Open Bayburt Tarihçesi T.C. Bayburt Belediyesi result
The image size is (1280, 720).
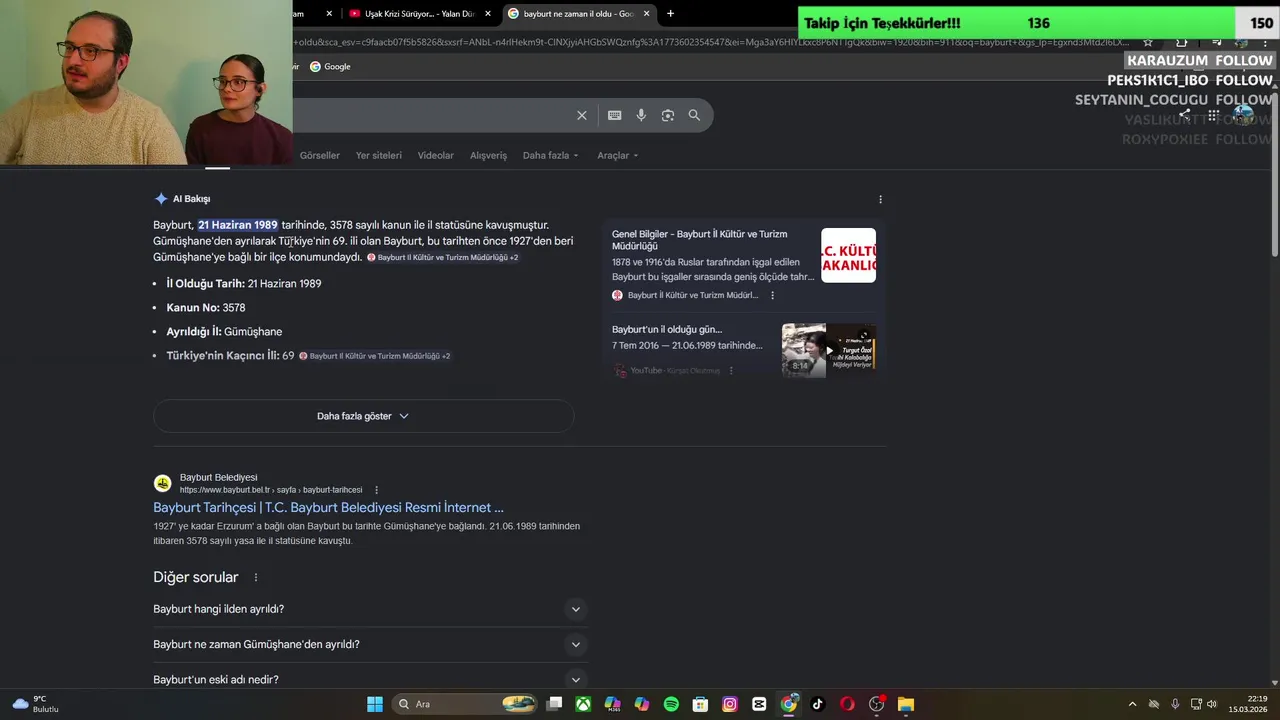point(328,508)
